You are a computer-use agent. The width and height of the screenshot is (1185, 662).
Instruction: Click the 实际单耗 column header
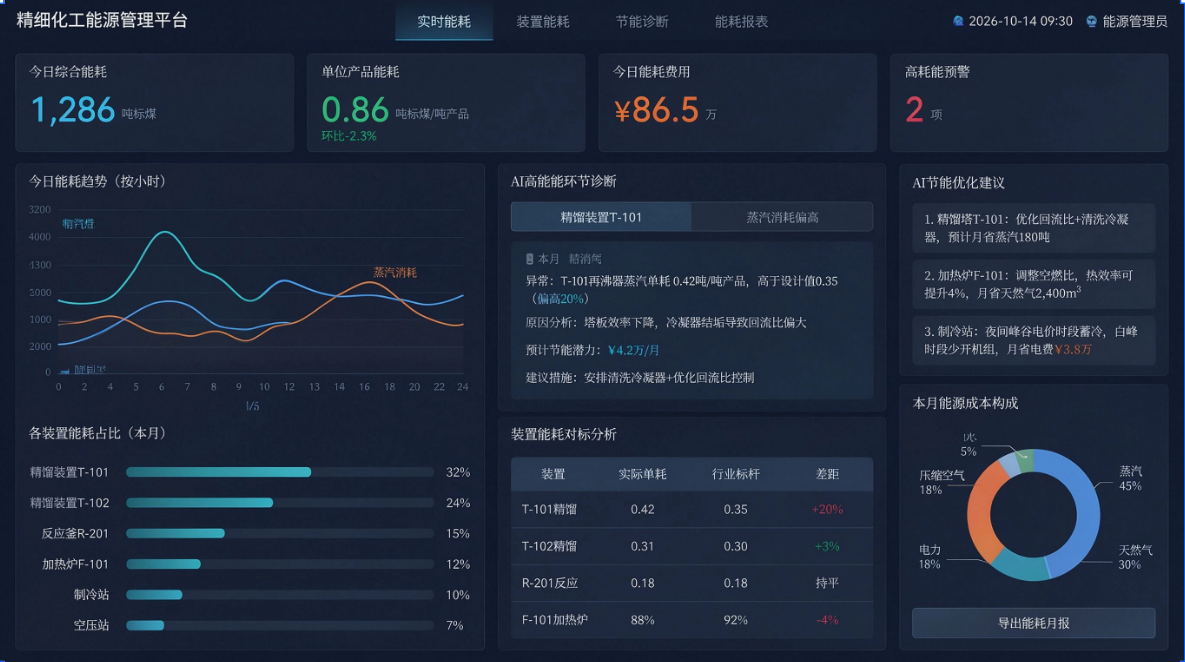pyautogui.click(x=642, y=474)
